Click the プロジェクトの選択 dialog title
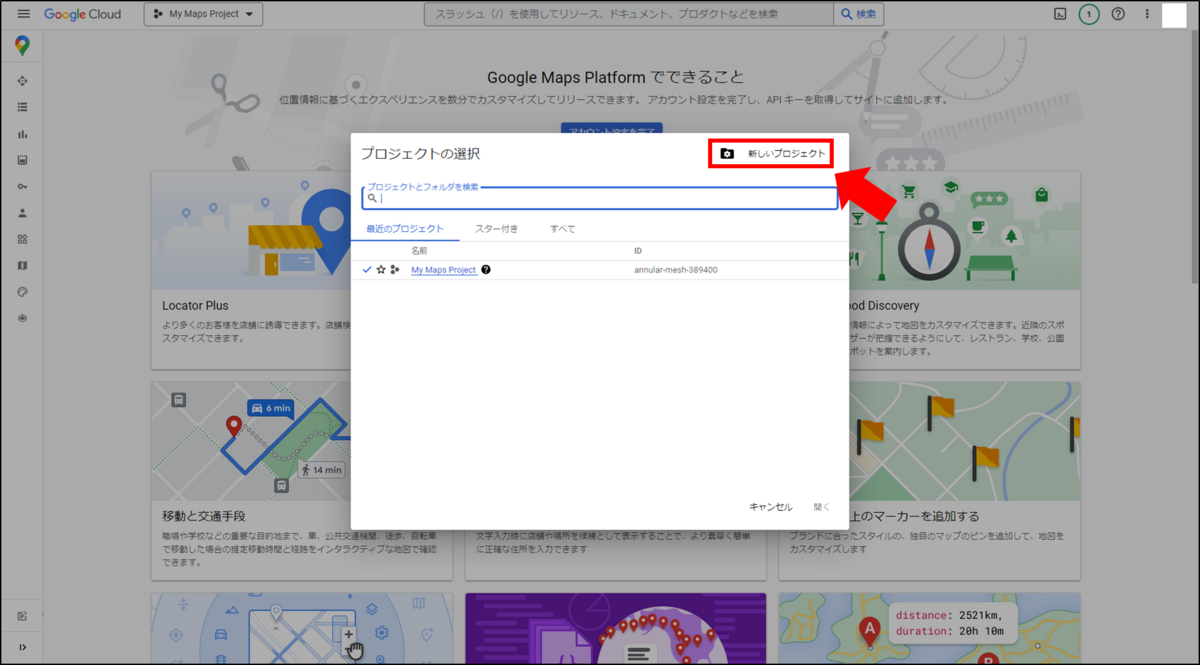 [420, 153]
